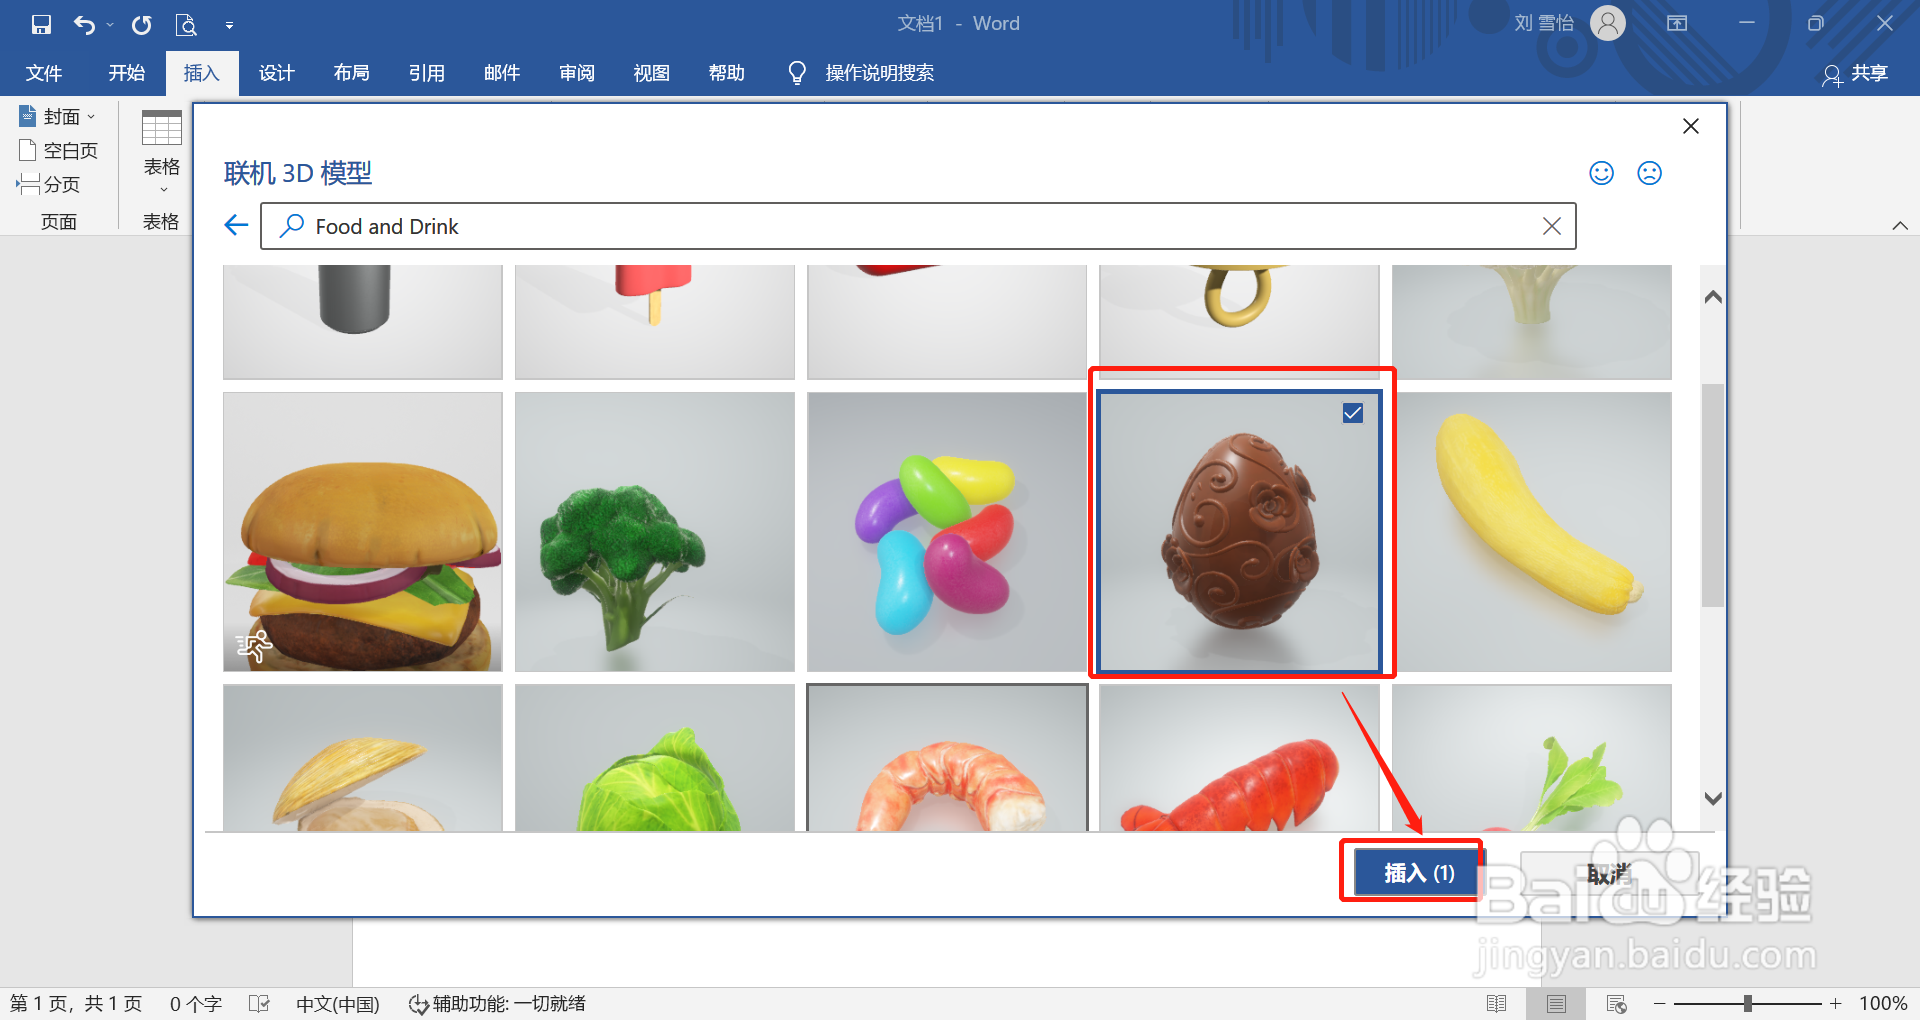The image size is (1920, 1020).
Task: Click the Redo icon on quick access toolbar
Action: point(141,24)
